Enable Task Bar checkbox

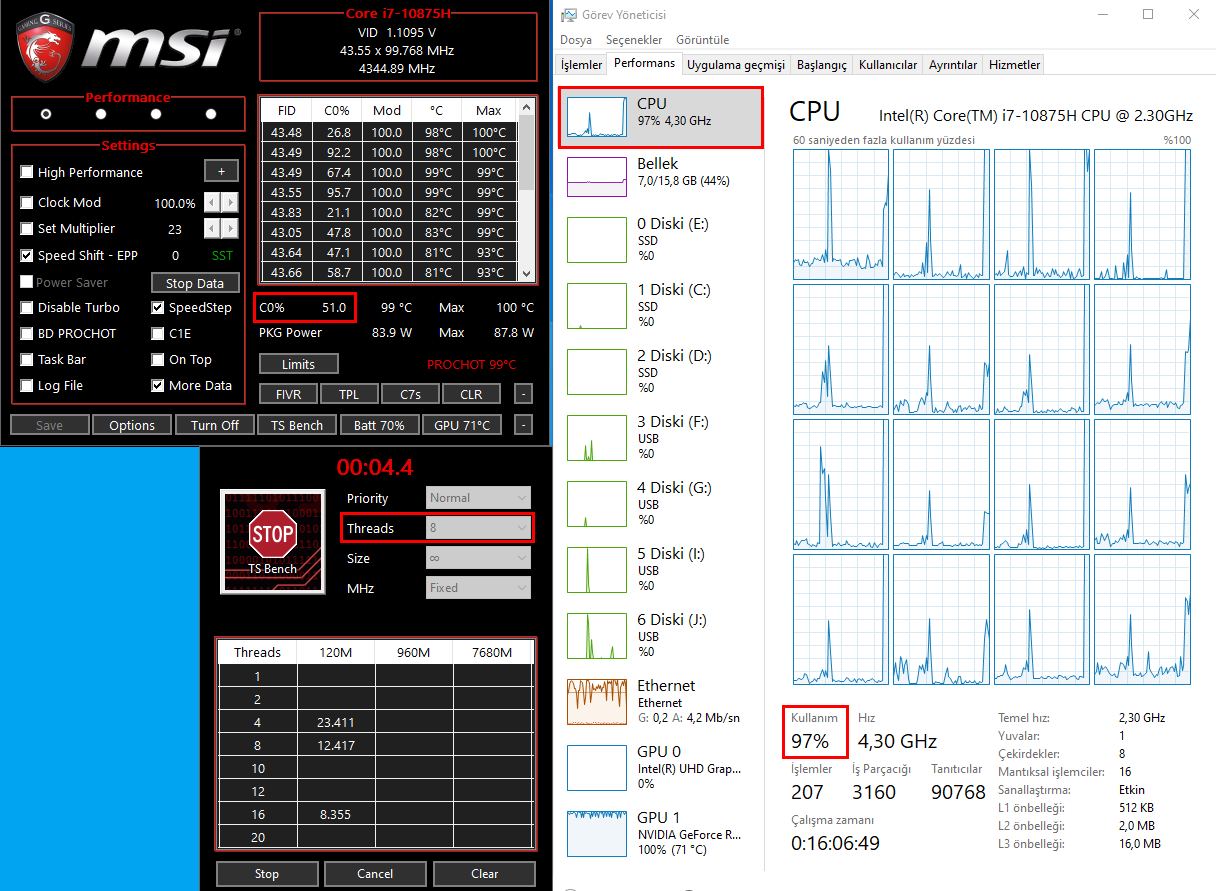tap(27, 359)
